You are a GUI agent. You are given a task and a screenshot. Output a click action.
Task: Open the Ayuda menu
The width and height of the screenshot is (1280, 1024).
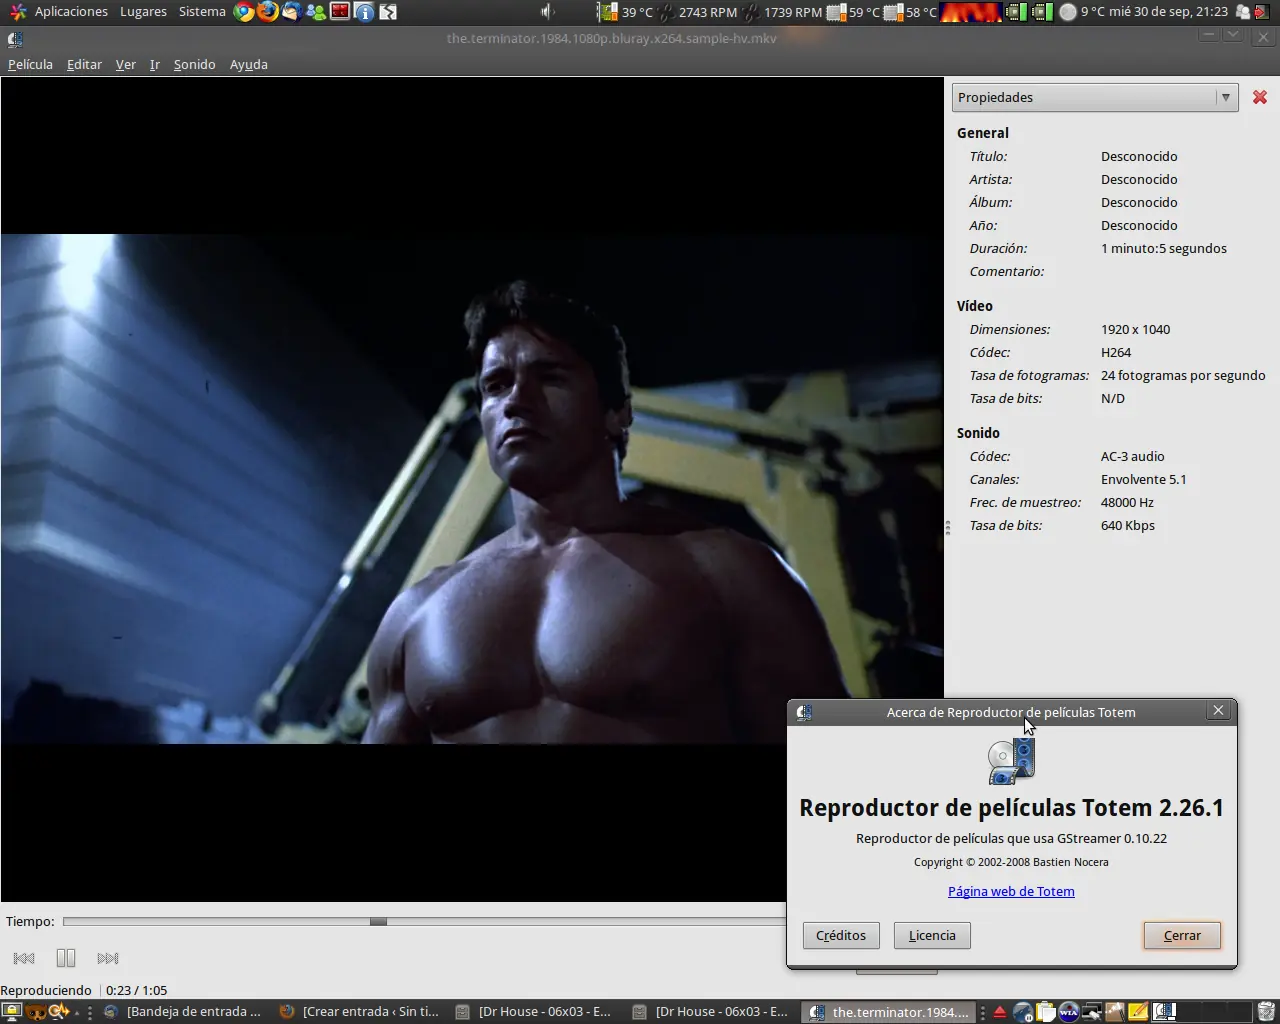click(x=249, y=64)
